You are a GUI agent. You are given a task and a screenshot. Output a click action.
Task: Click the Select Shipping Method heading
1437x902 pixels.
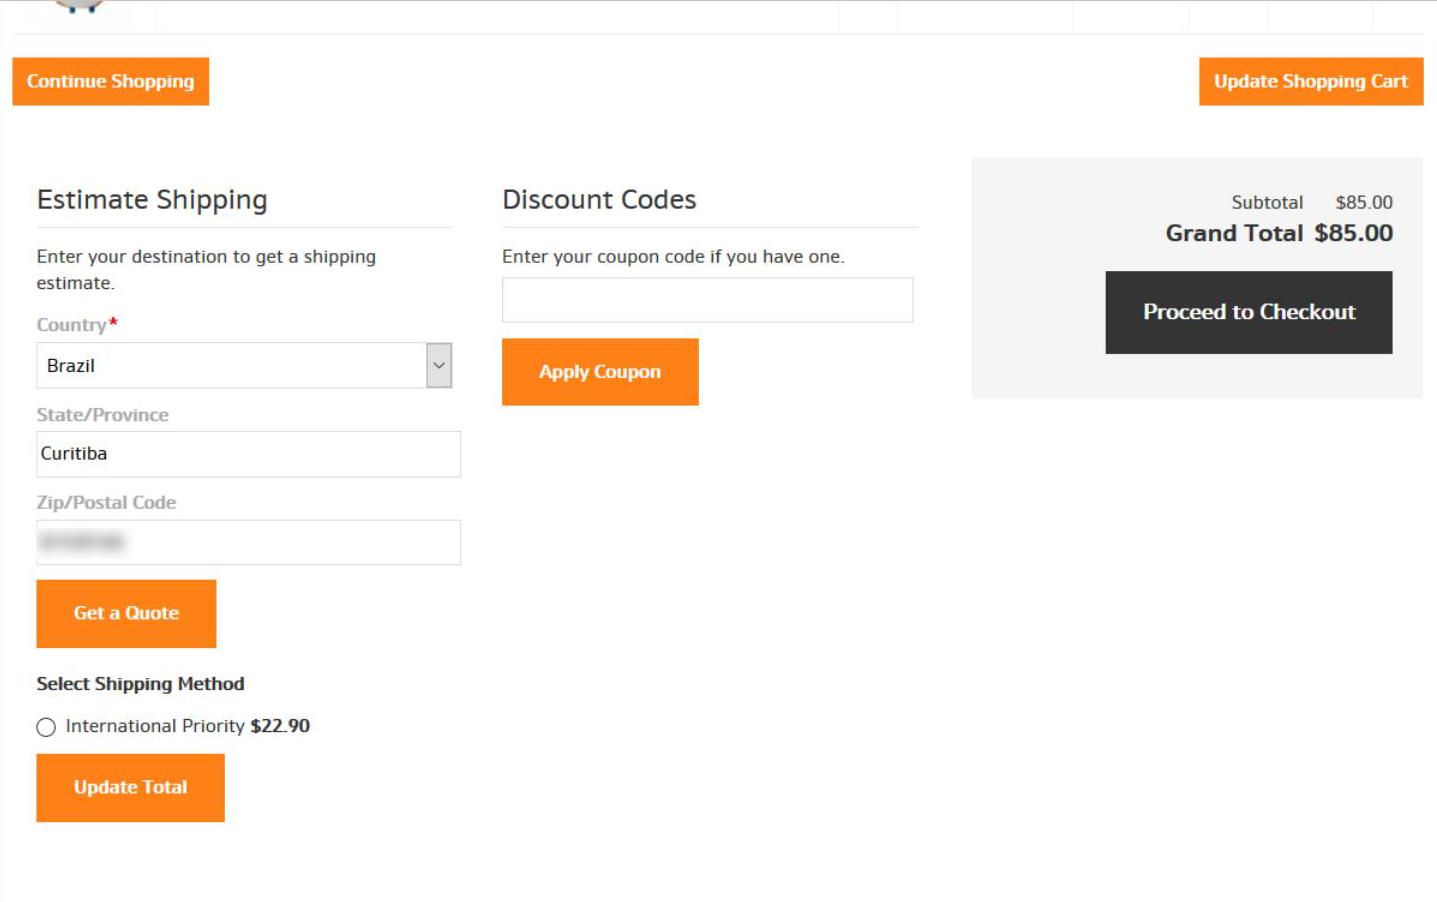pyautogui.click(x=140, y=684)
